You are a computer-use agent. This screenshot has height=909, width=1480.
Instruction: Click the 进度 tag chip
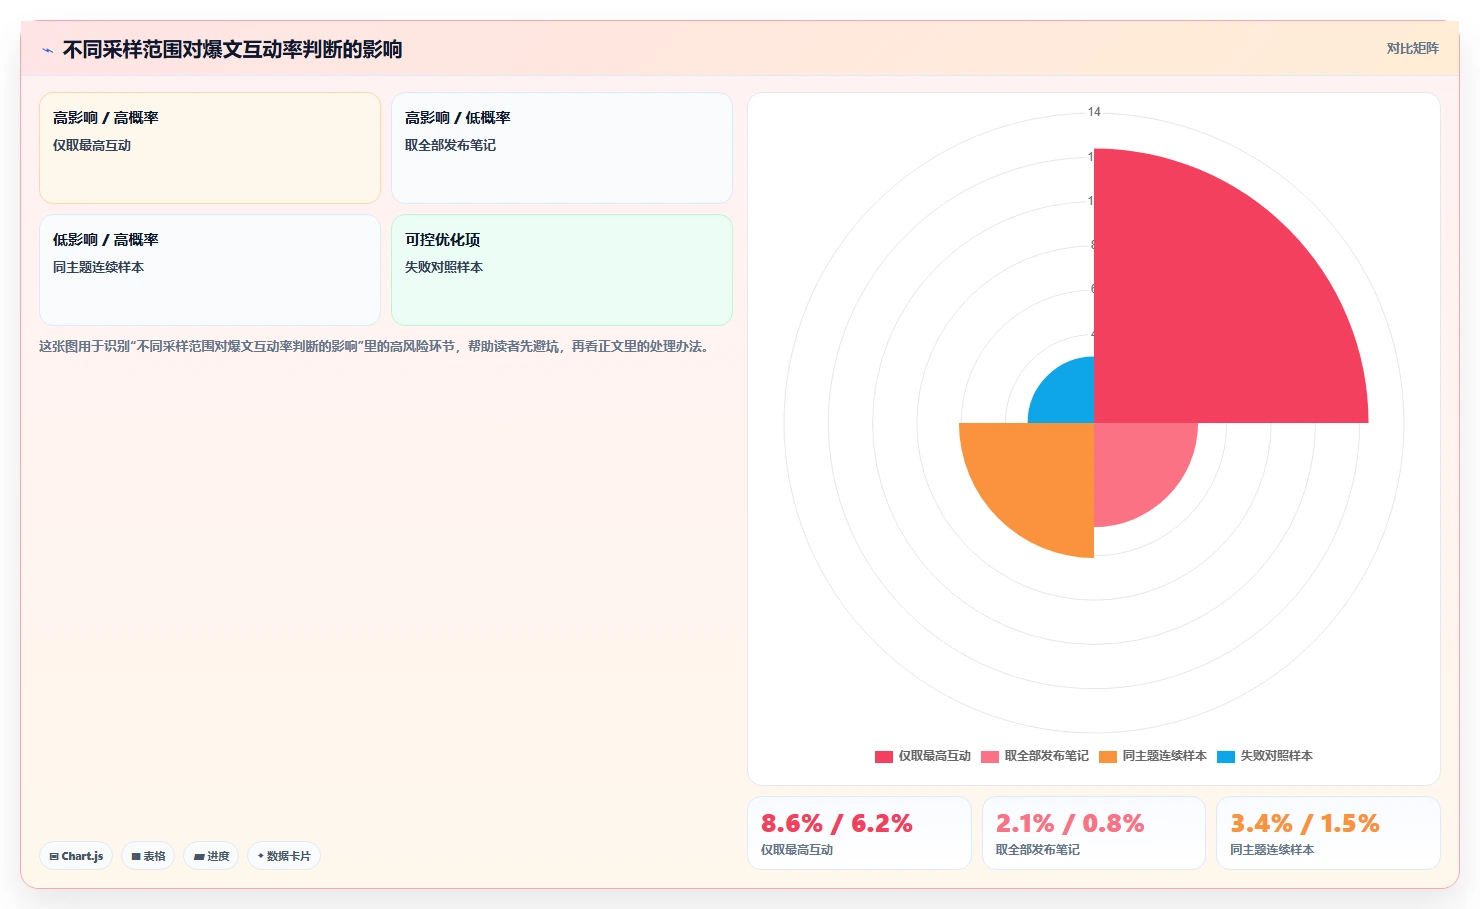211,856
